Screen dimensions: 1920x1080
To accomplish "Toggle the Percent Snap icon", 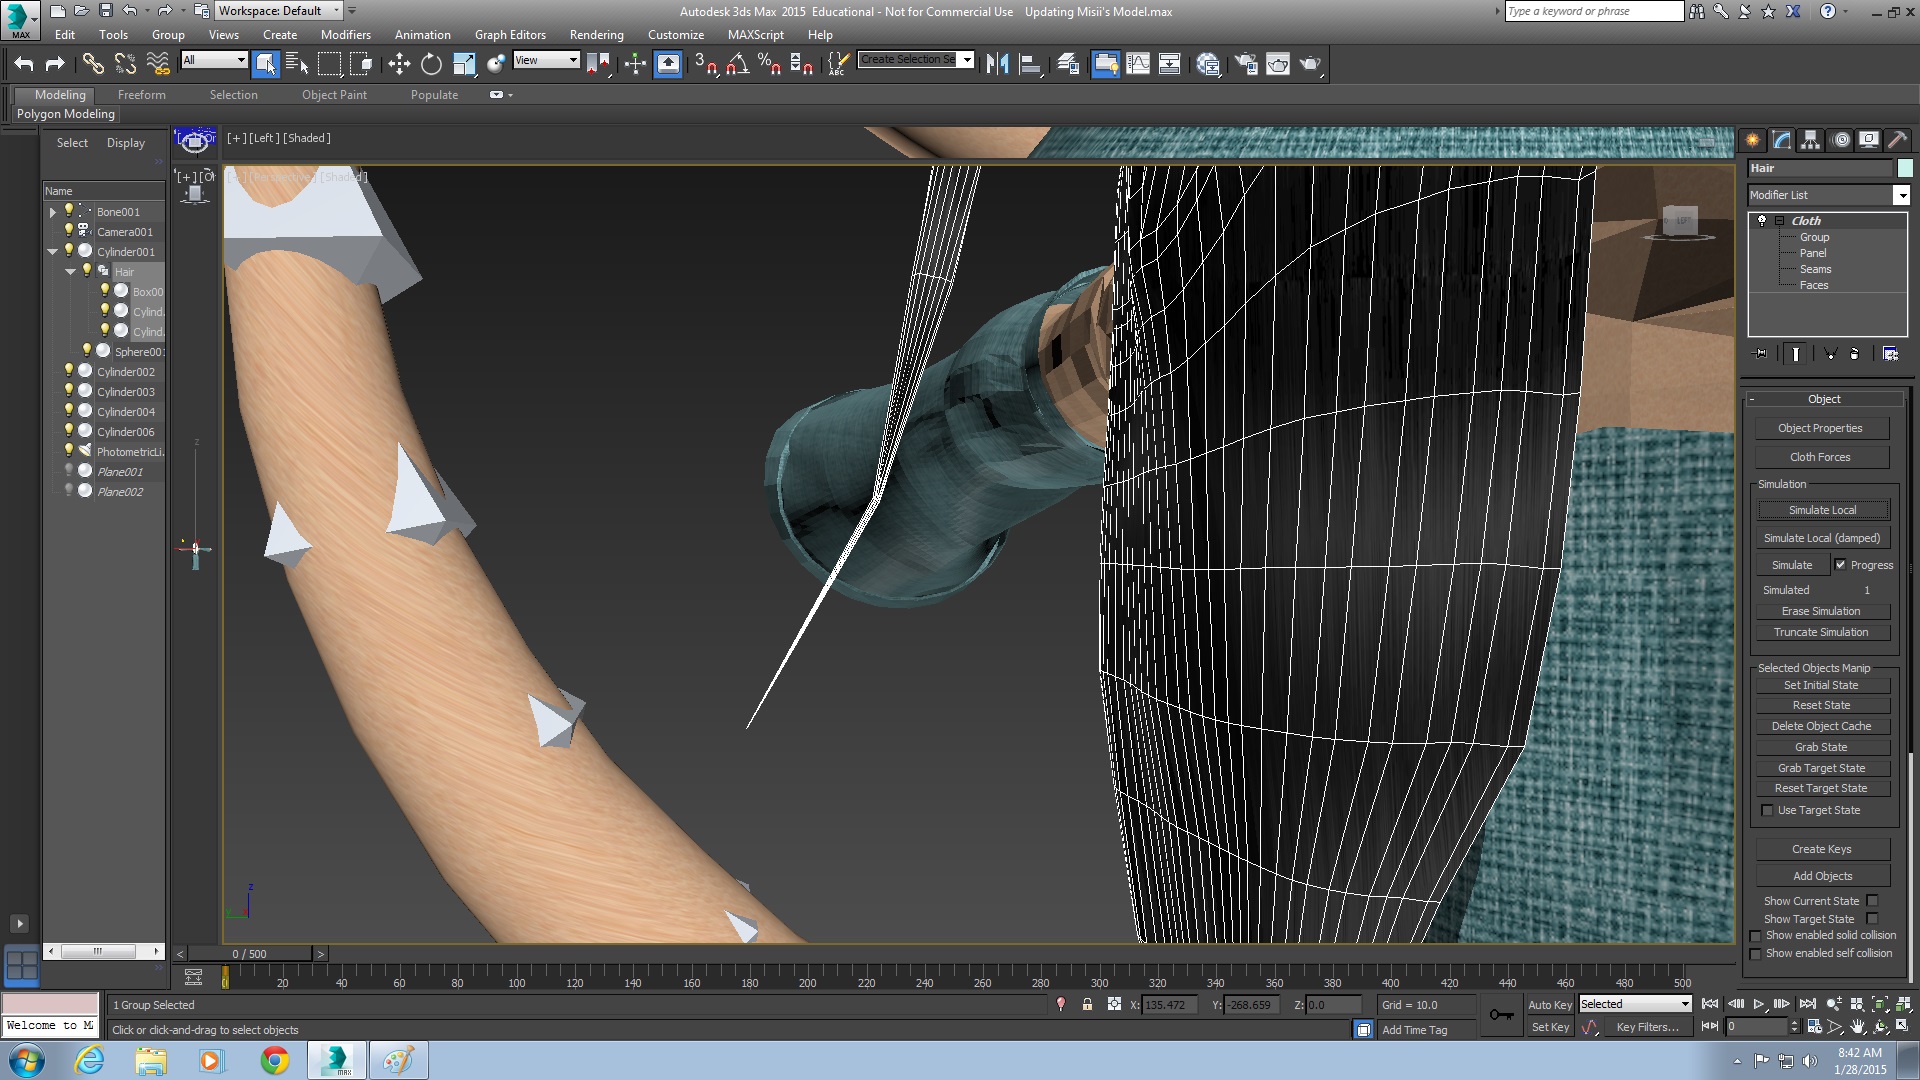I will coord(769,64).
